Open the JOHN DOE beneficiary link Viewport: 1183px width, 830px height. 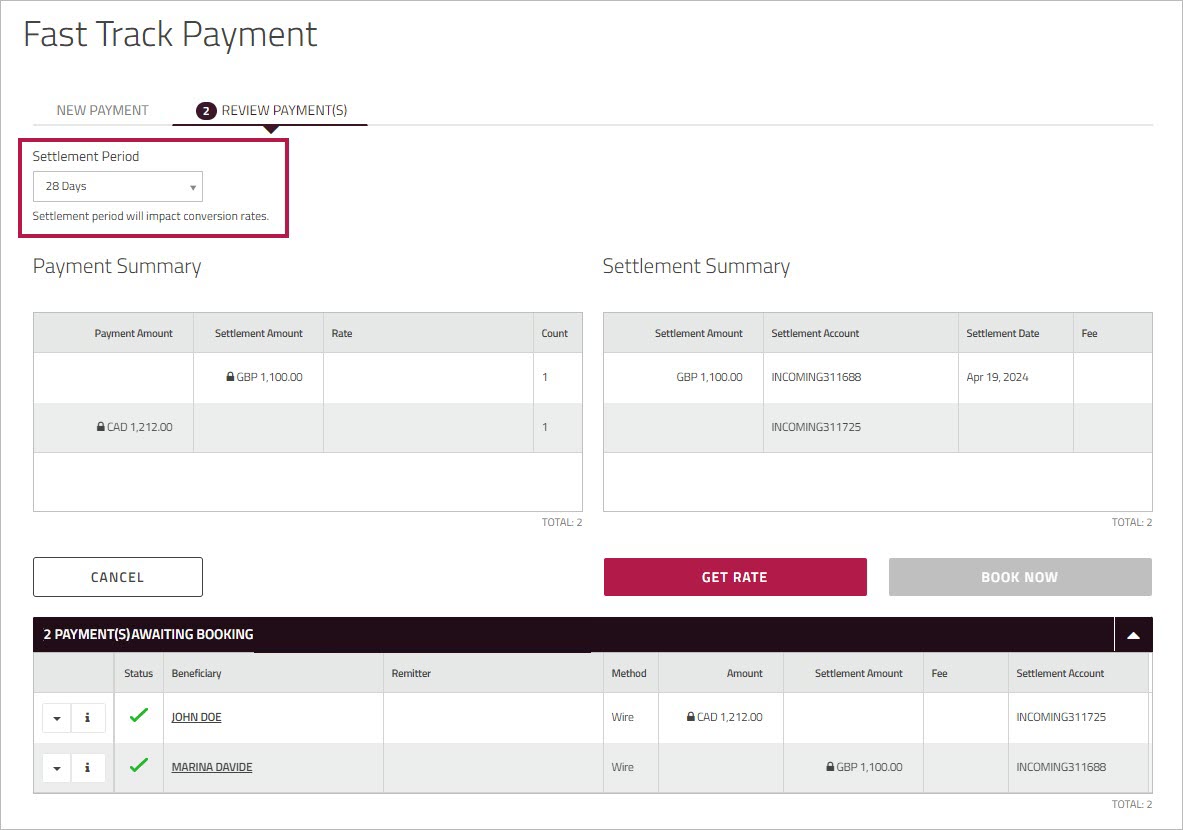click(196, 717)
